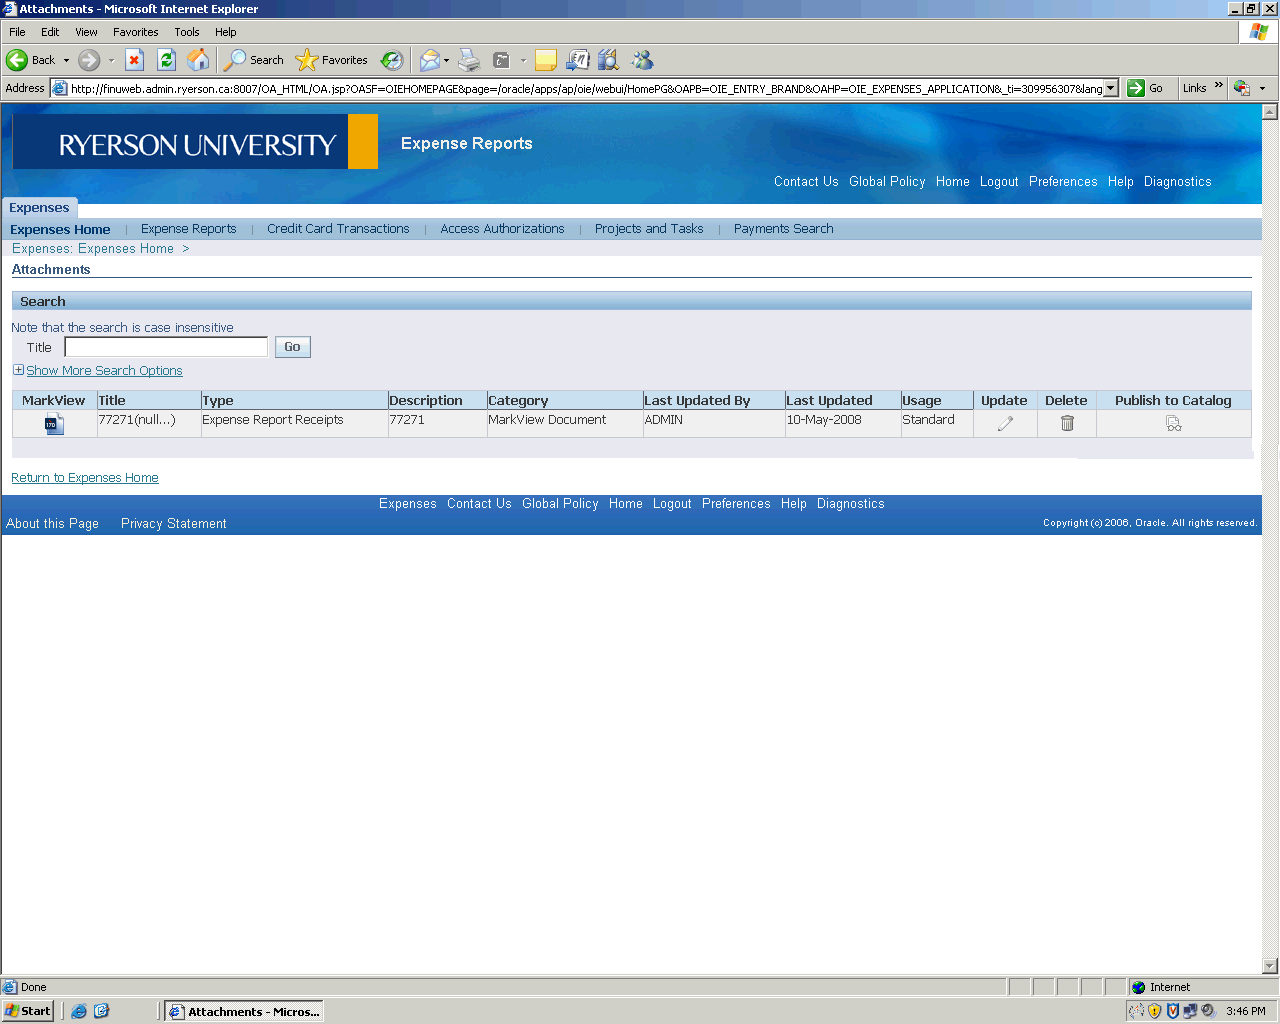The width and height of the screenshot is (1280, 1024).
Task: Click the Go button beside Title field
Action: [x=292, y=347]
